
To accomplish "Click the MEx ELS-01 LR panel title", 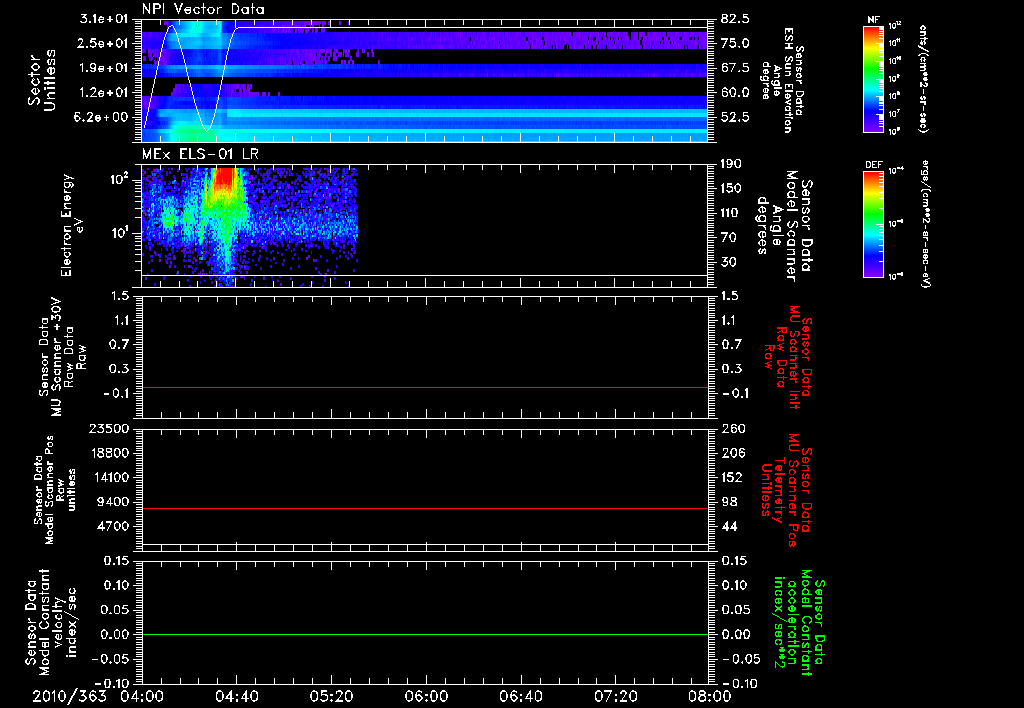I will point(200,154).
